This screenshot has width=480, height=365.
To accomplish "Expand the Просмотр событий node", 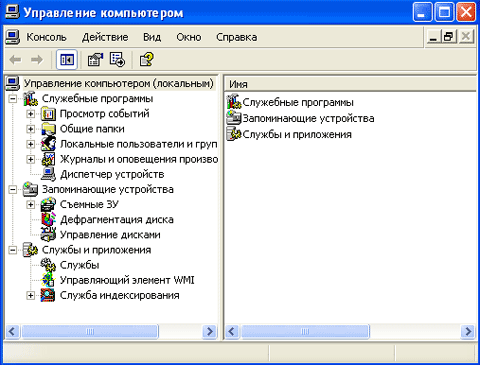I will click(30, 114).
